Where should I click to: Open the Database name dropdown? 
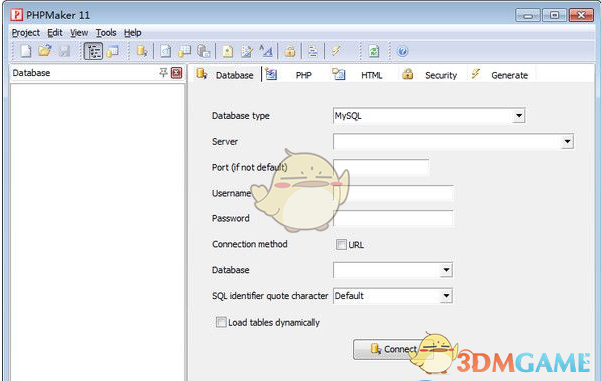(x=446, y=270)
